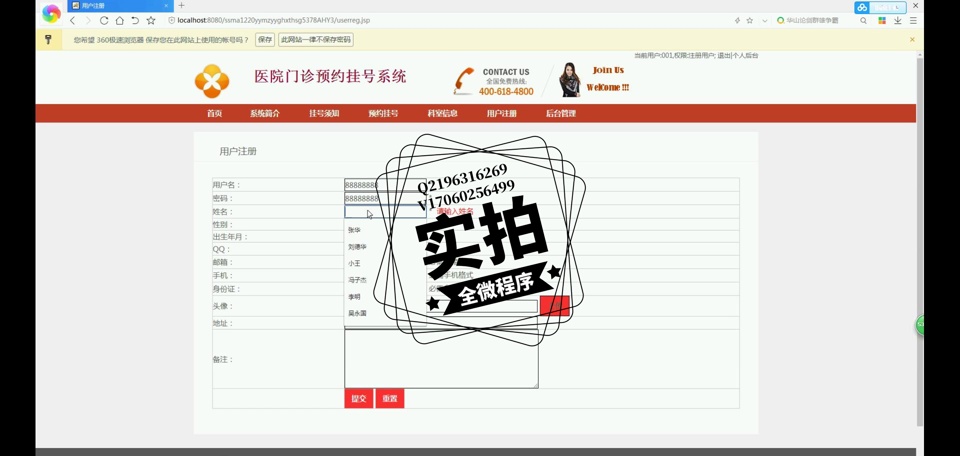Open 后台管理 from the navigation bar
Viewport: 960px width, 456px height.
tap(561, 114)
